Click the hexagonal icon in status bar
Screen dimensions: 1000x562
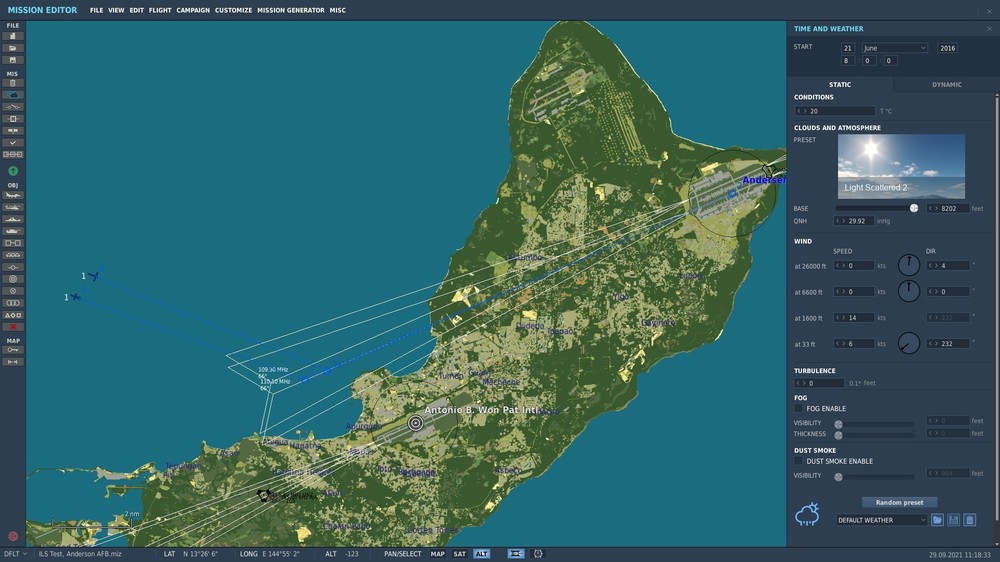[538, 554]
